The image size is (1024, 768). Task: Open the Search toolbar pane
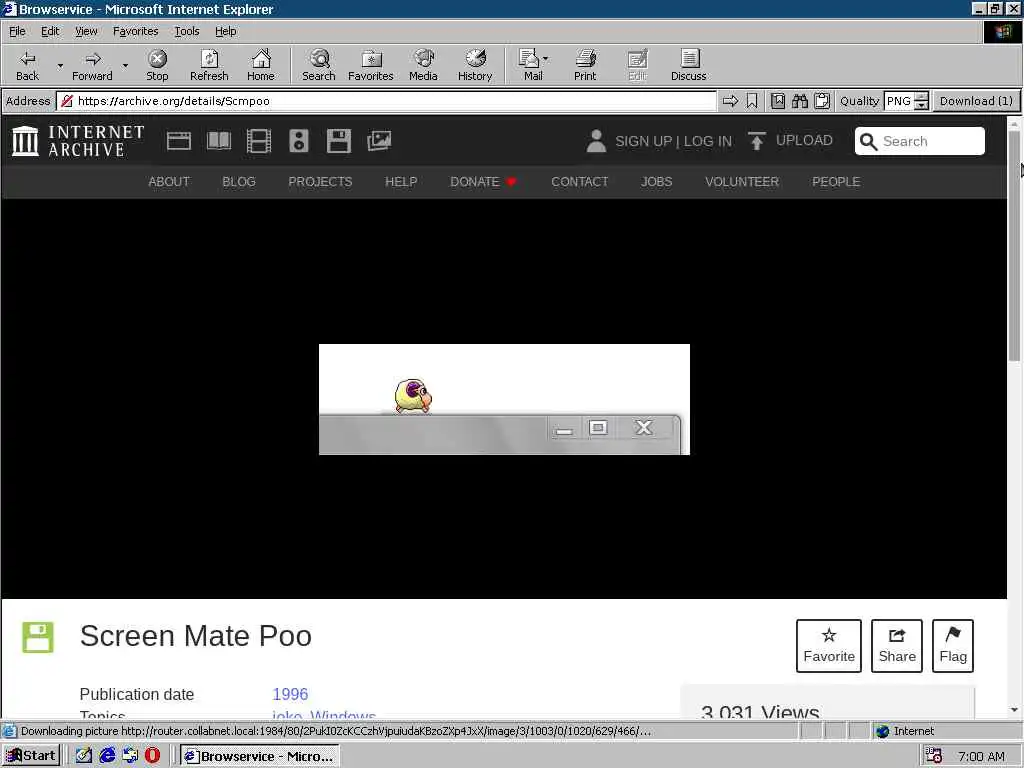[319, 65]
